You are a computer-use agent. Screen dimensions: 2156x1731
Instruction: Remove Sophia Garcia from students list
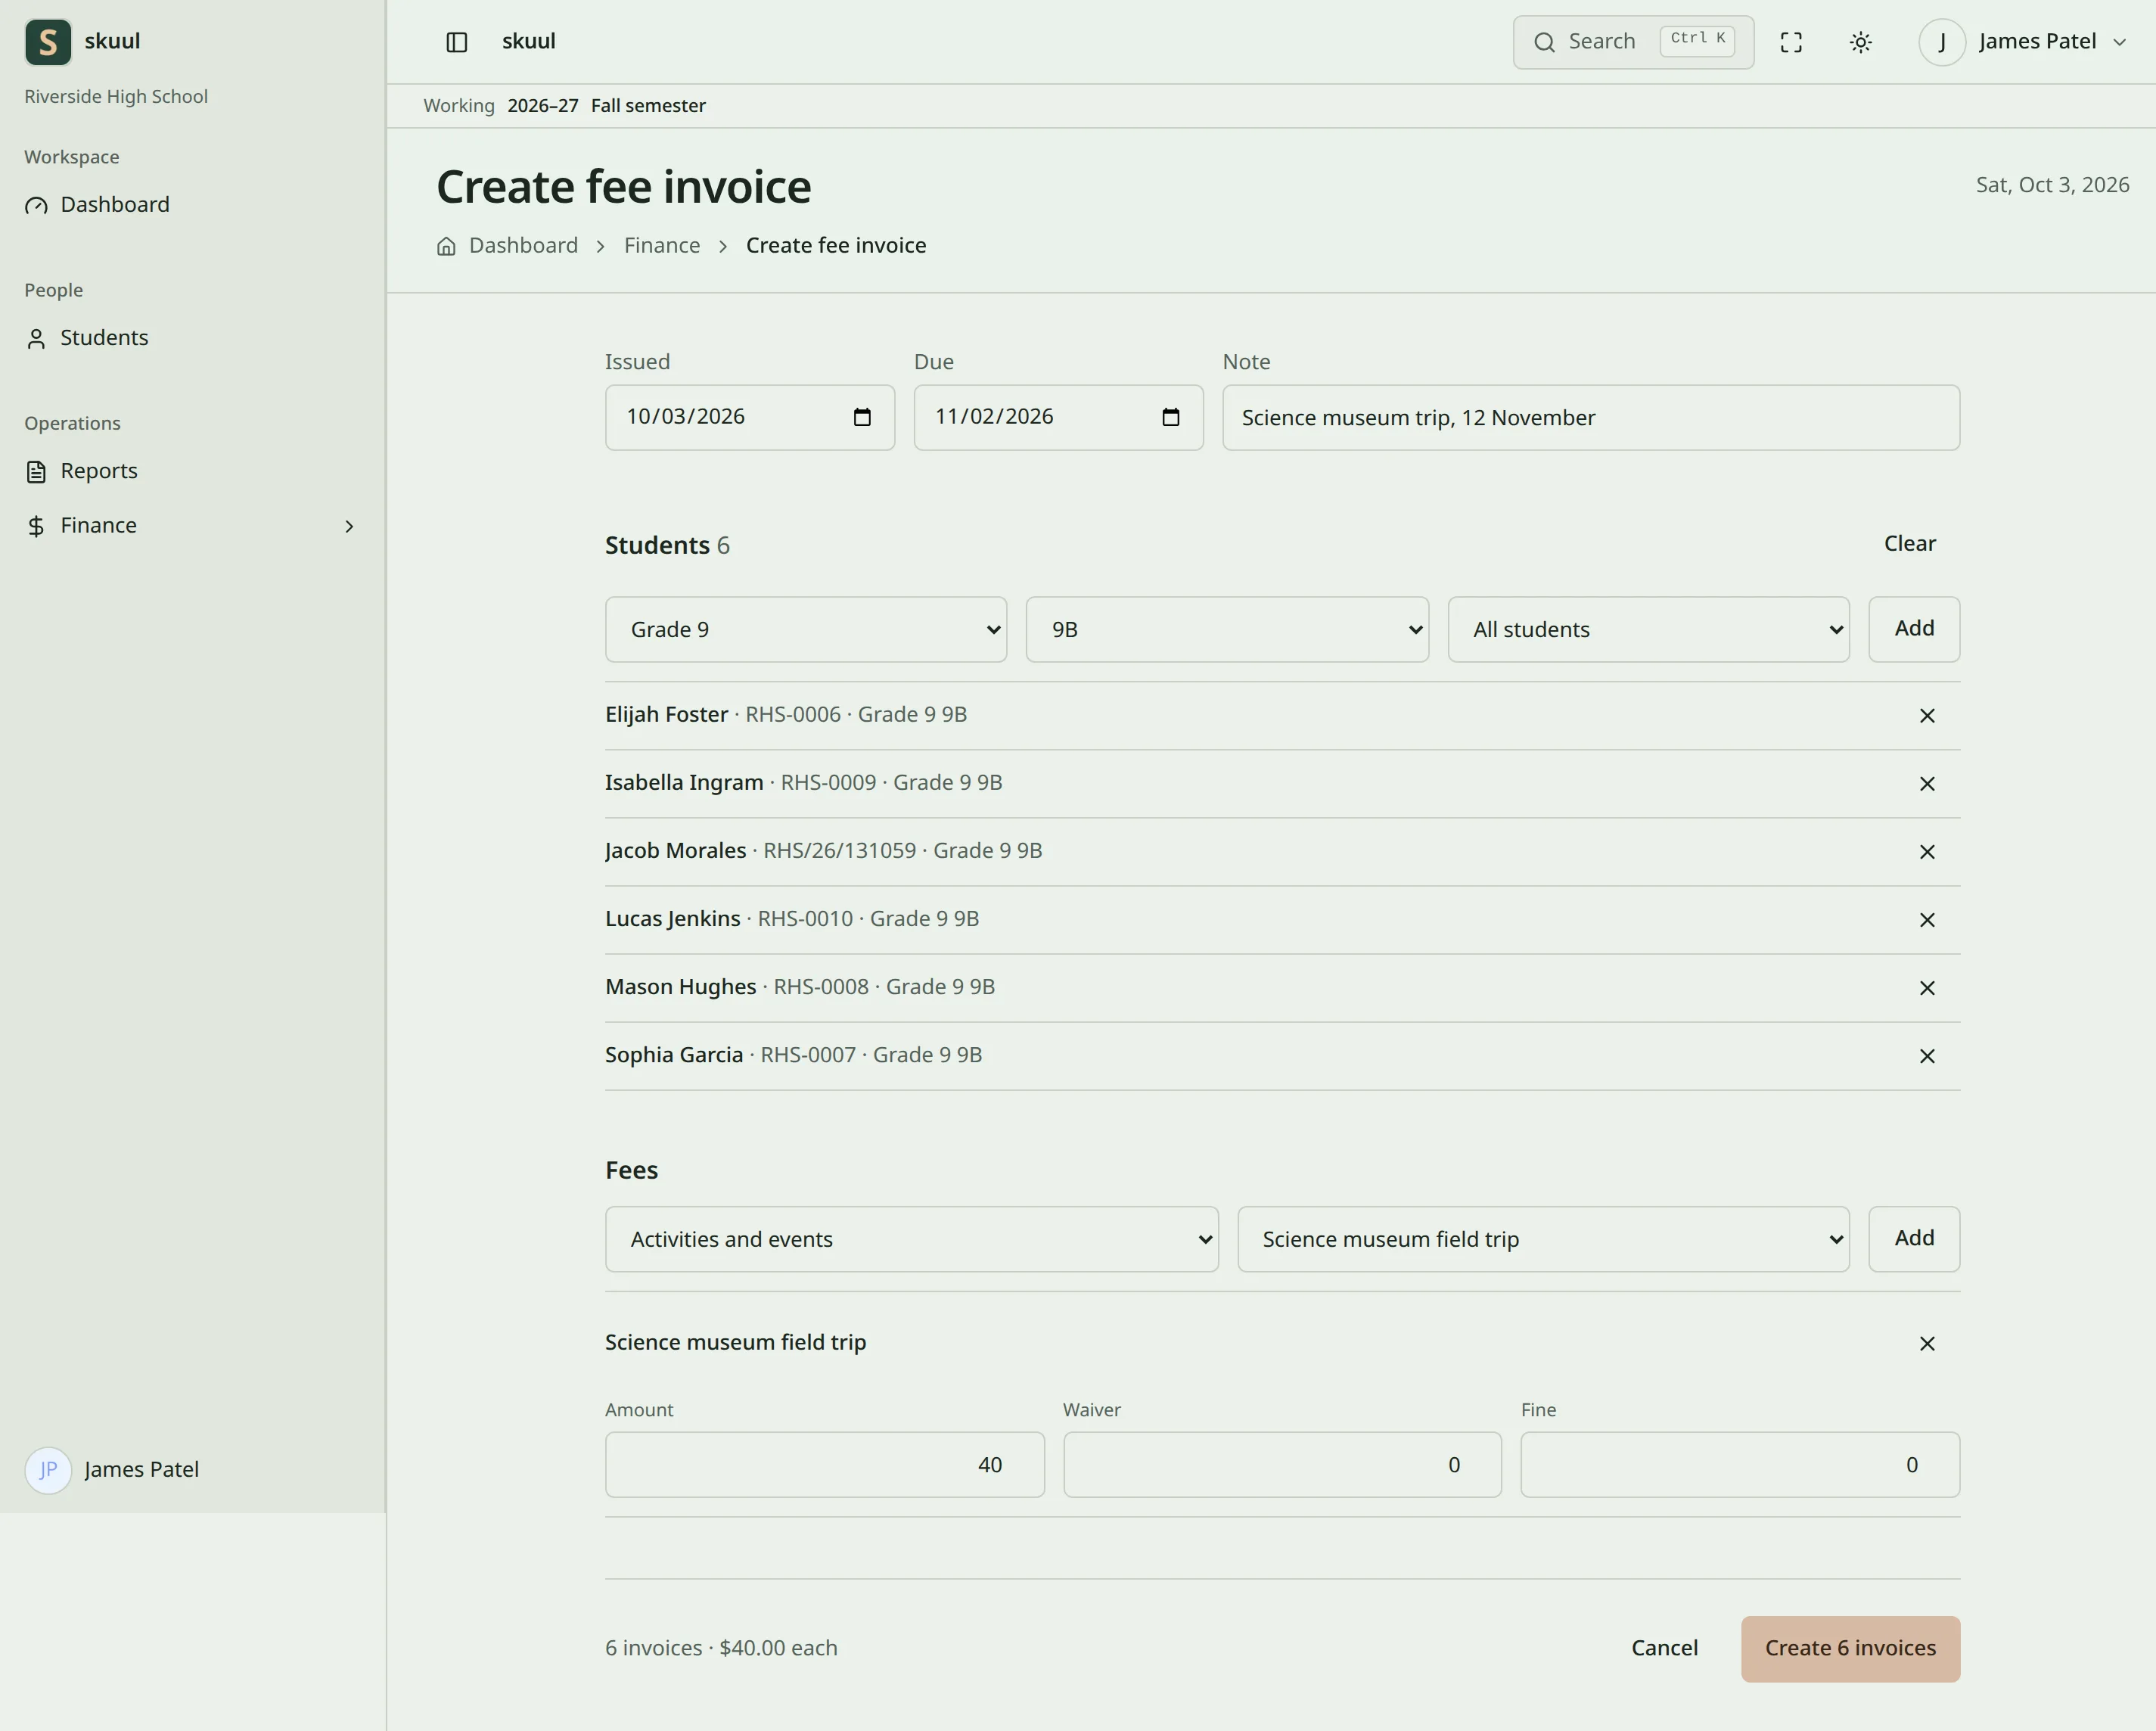(x=1927, y=1056)
